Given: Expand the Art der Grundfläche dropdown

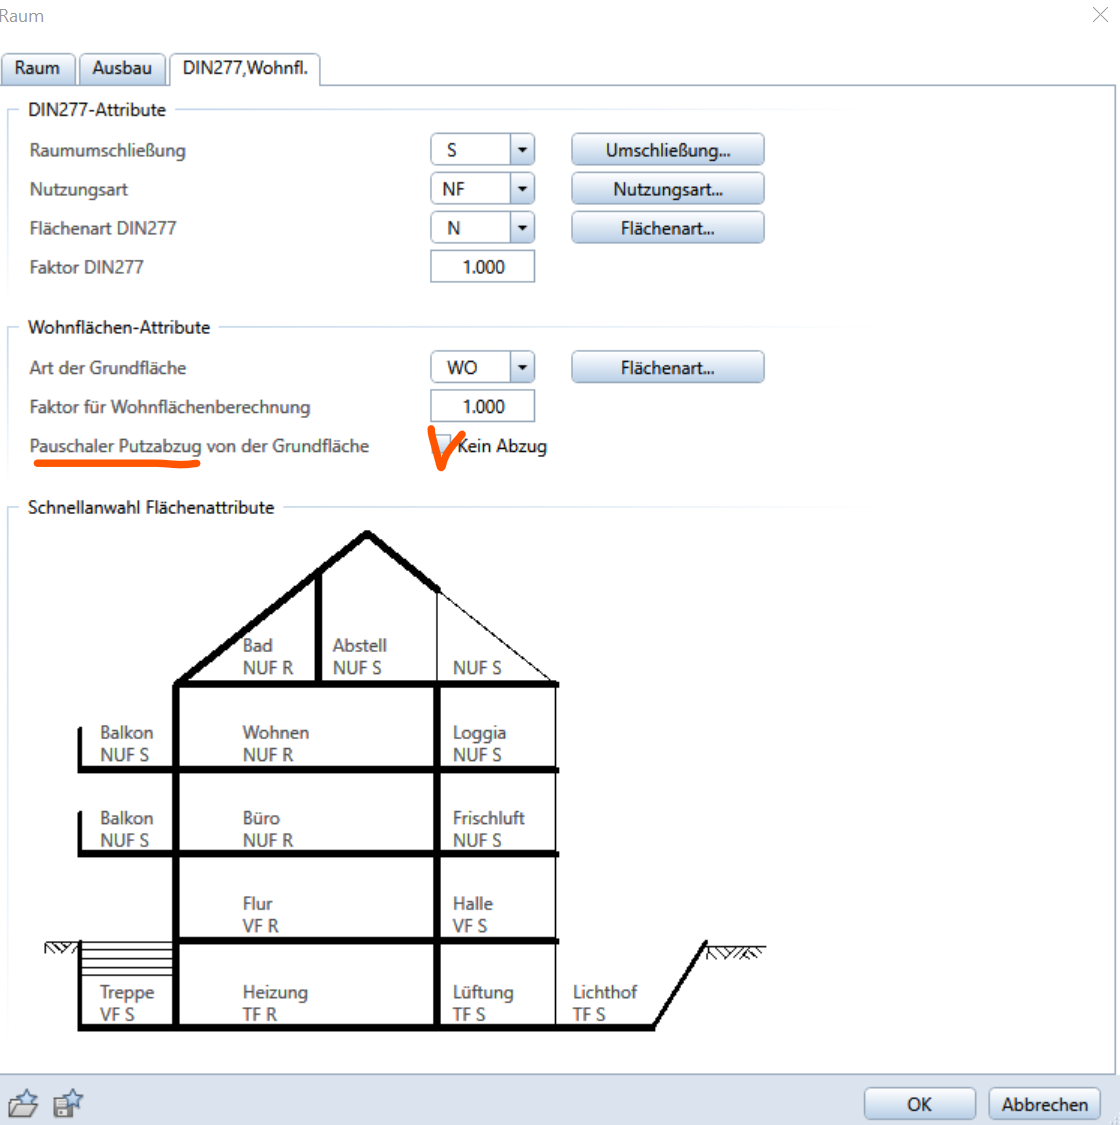Looking at the screenshot, I should tap(522, 368).
